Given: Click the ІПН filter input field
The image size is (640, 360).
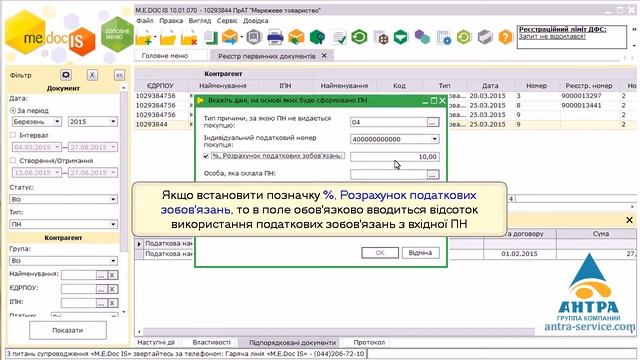Looking at the screenshot, I should (x=79, y=303).
